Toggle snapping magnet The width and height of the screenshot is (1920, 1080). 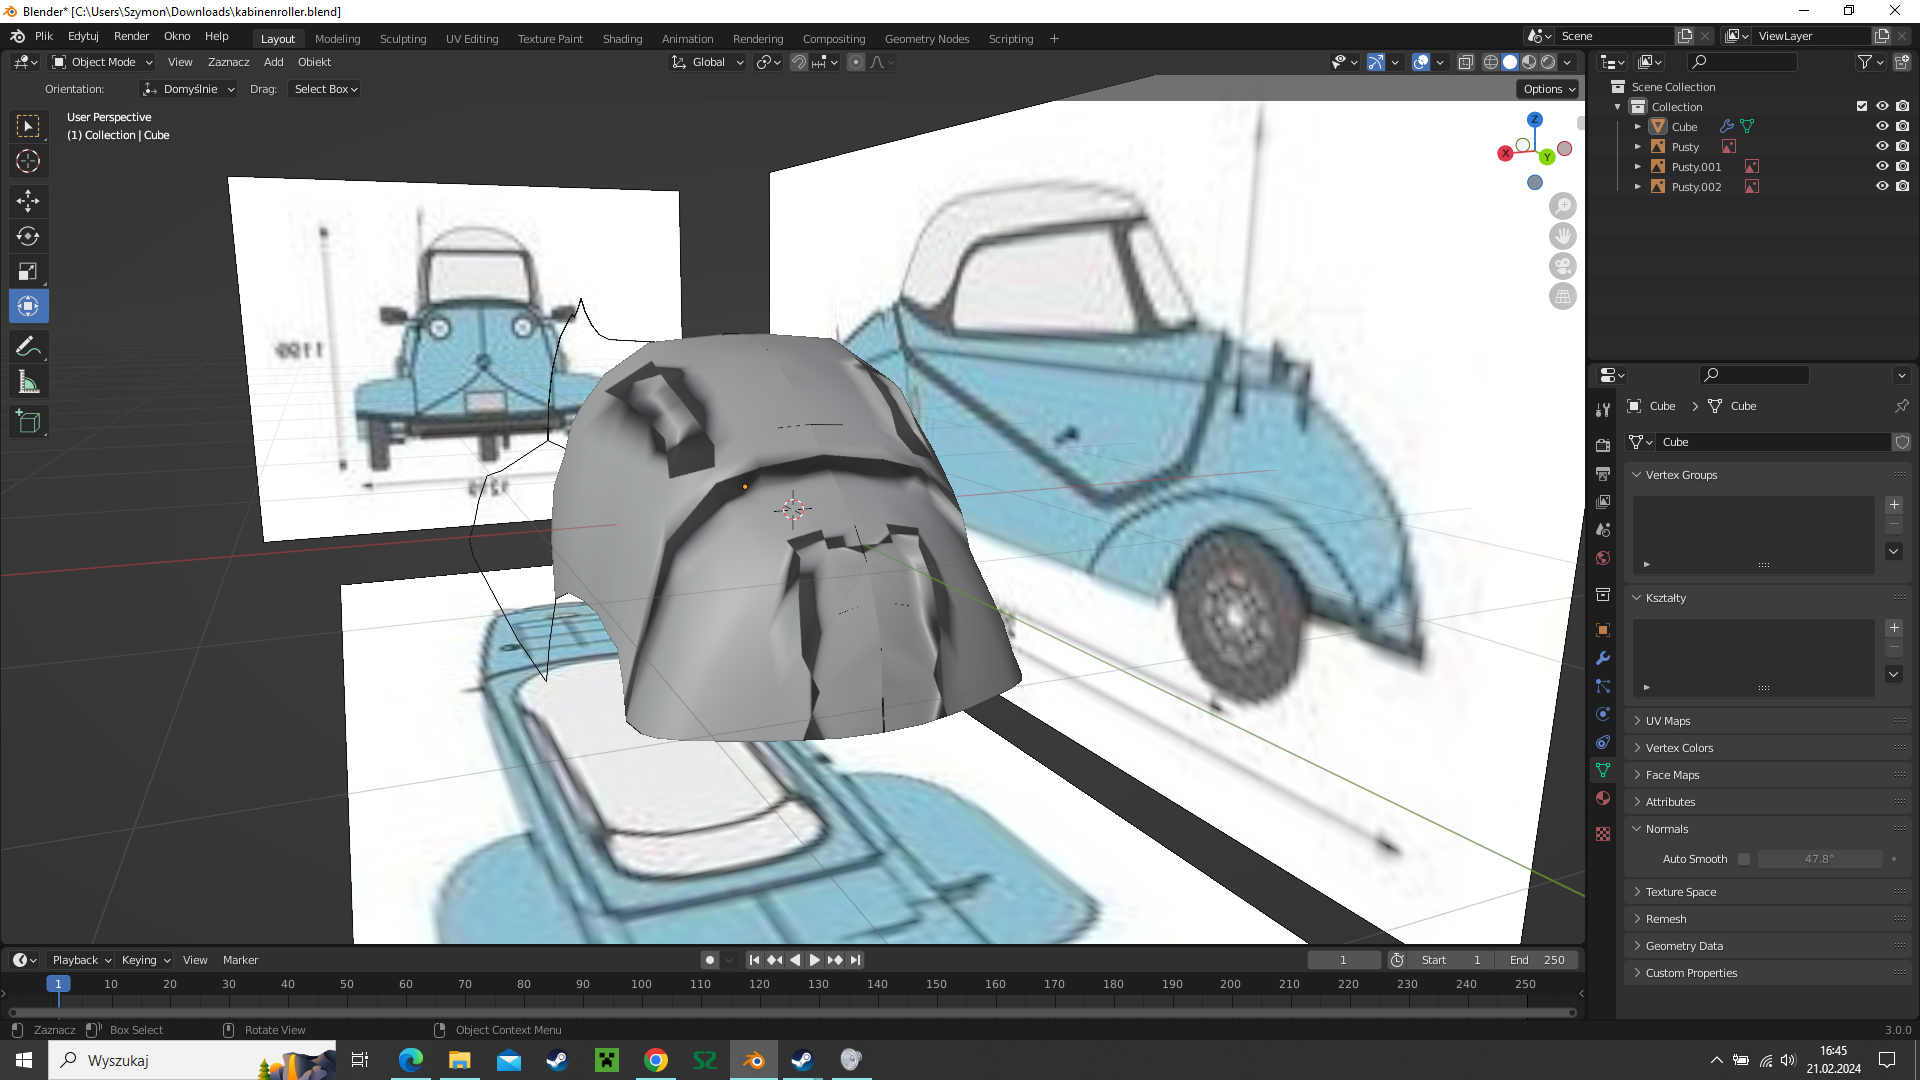799,62
